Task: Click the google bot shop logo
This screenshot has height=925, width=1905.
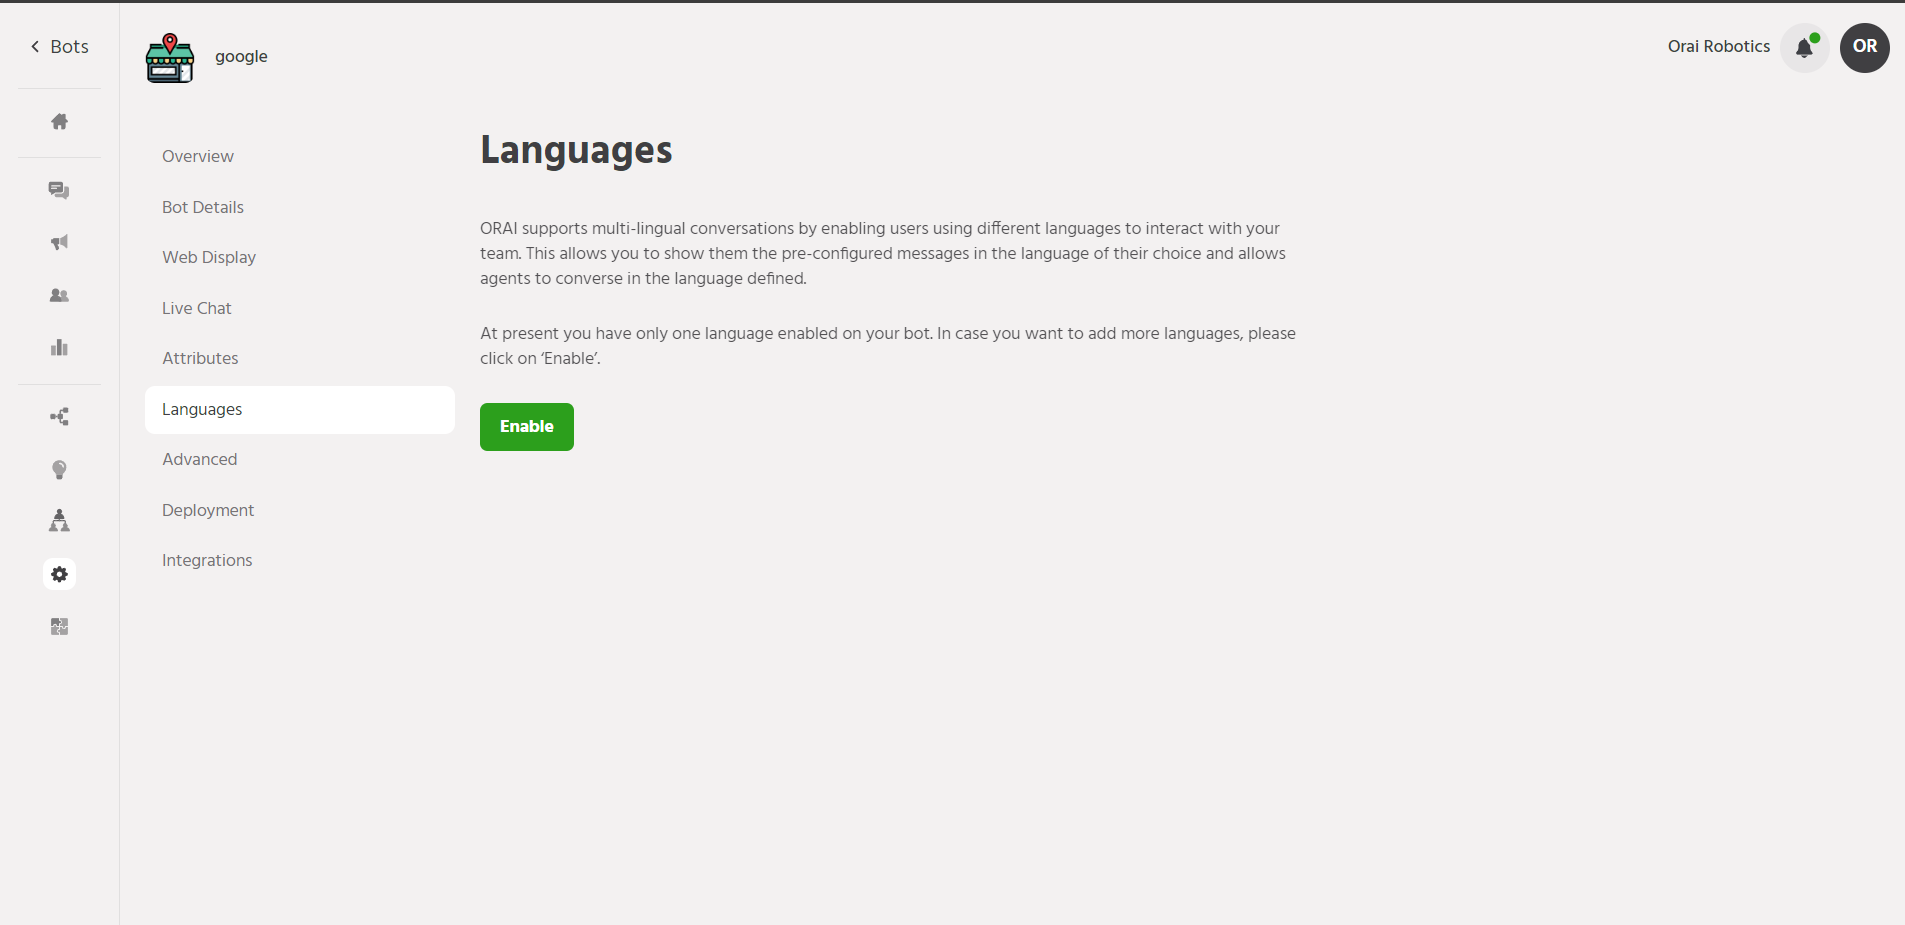Action: [x=170, y=58]
